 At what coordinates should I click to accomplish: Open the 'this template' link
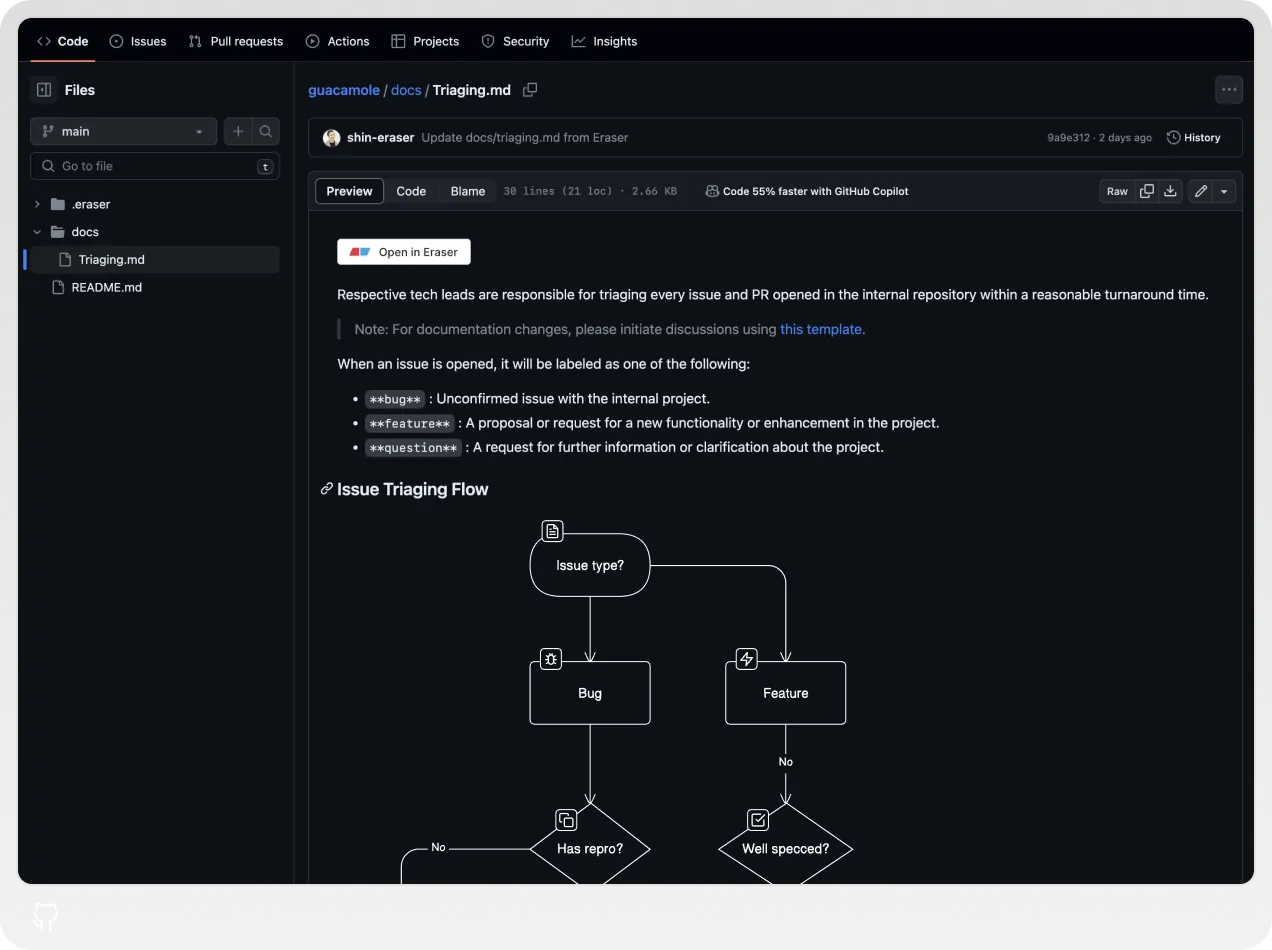pyautogui.click(x=821, y=329)
